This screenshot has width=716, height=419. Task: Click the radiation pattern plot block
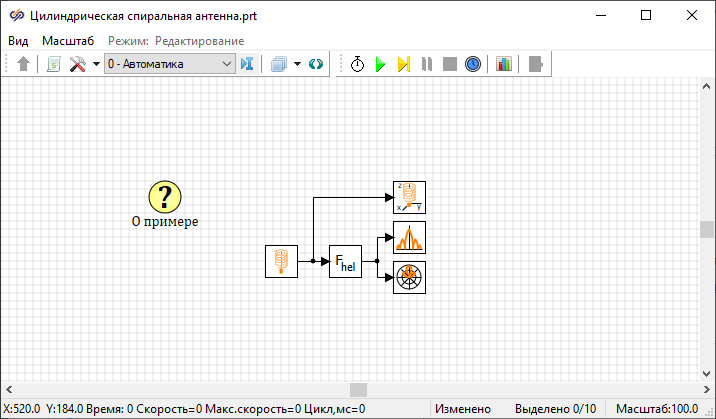pos(409,238)
